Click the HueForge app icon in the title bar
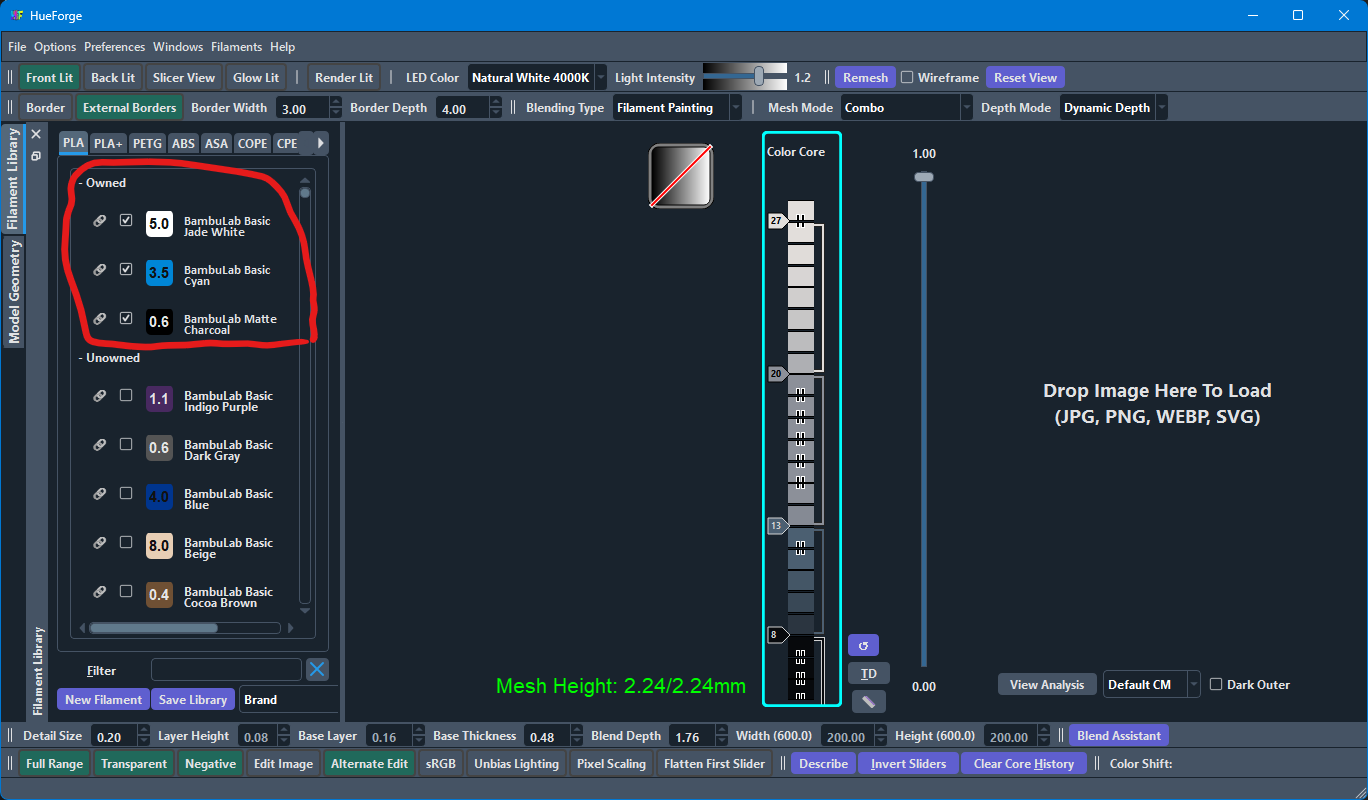 [x=17, y=15]
